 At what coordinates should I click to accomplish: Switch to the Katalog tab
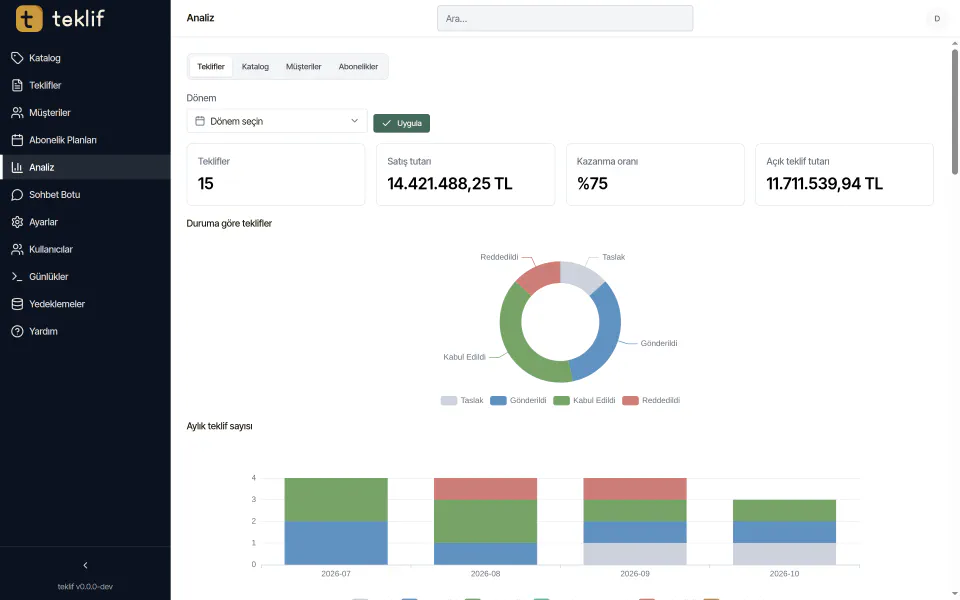(255, 67)
